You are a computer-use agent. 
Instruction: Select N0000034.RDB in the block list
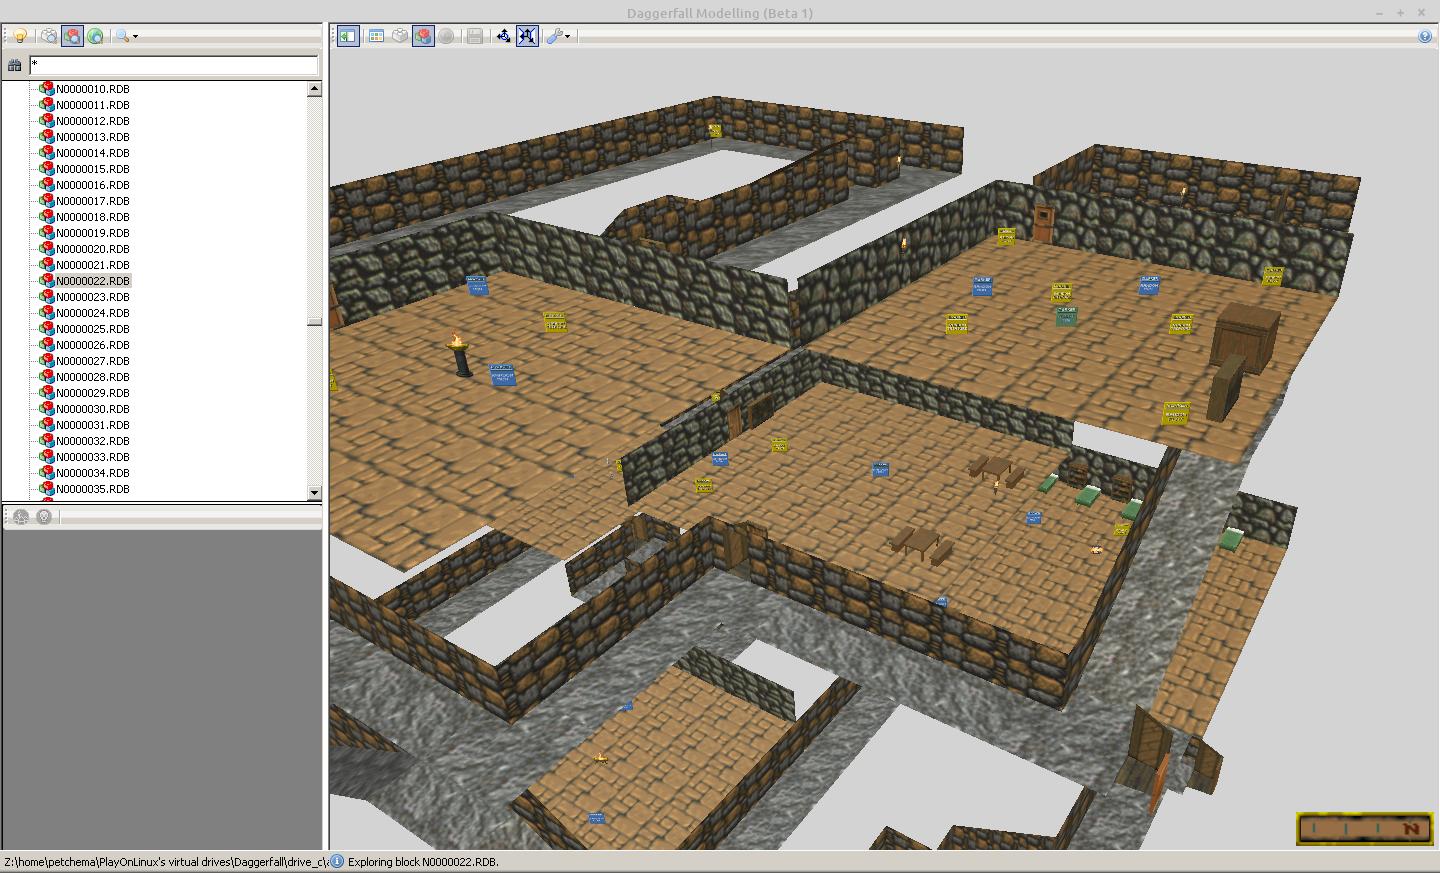[92, 473]
